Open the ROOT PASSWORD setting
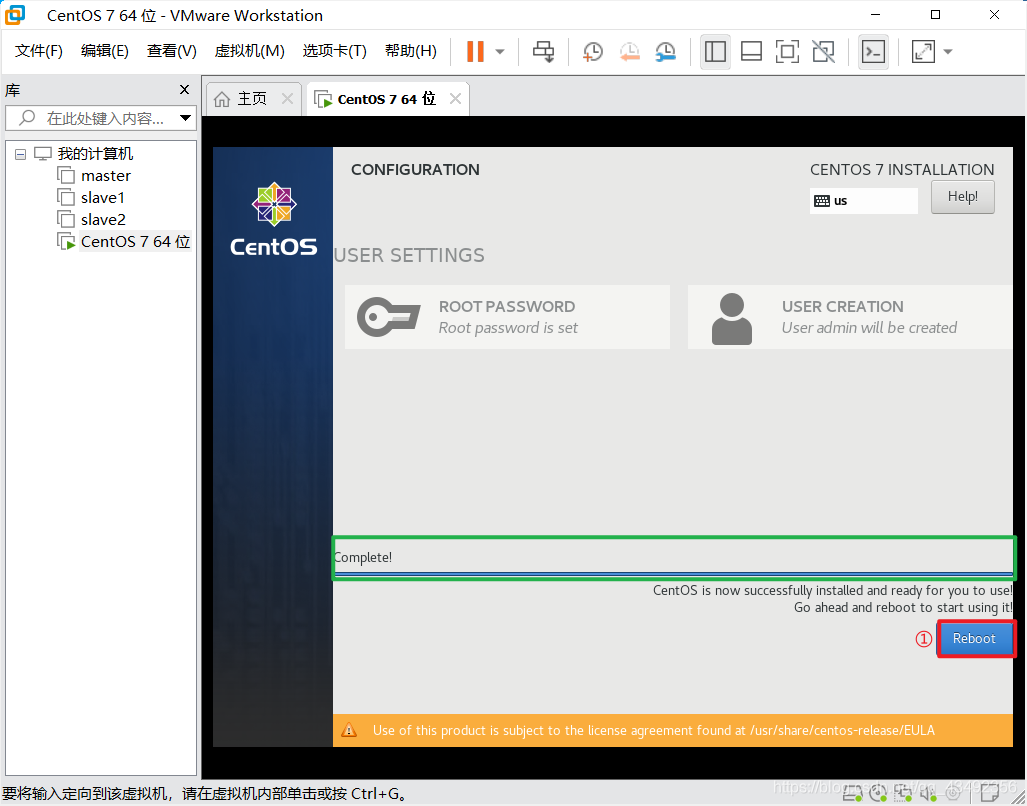This screenshot has width=1027, height=806. pyautogui.click(x=507, y=317)
